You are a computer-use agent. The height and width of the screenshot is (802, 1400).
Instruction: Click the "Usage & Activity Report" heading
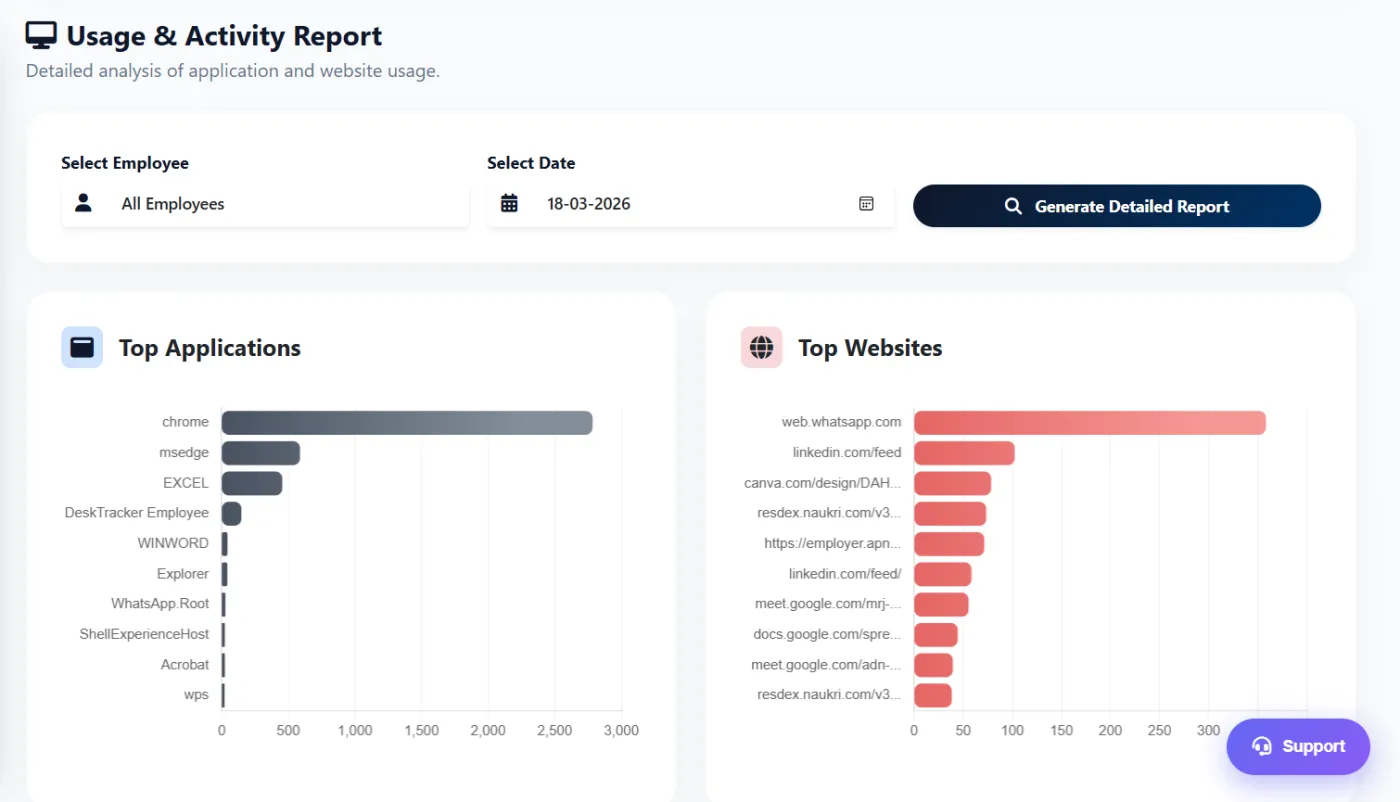[224, 36]
